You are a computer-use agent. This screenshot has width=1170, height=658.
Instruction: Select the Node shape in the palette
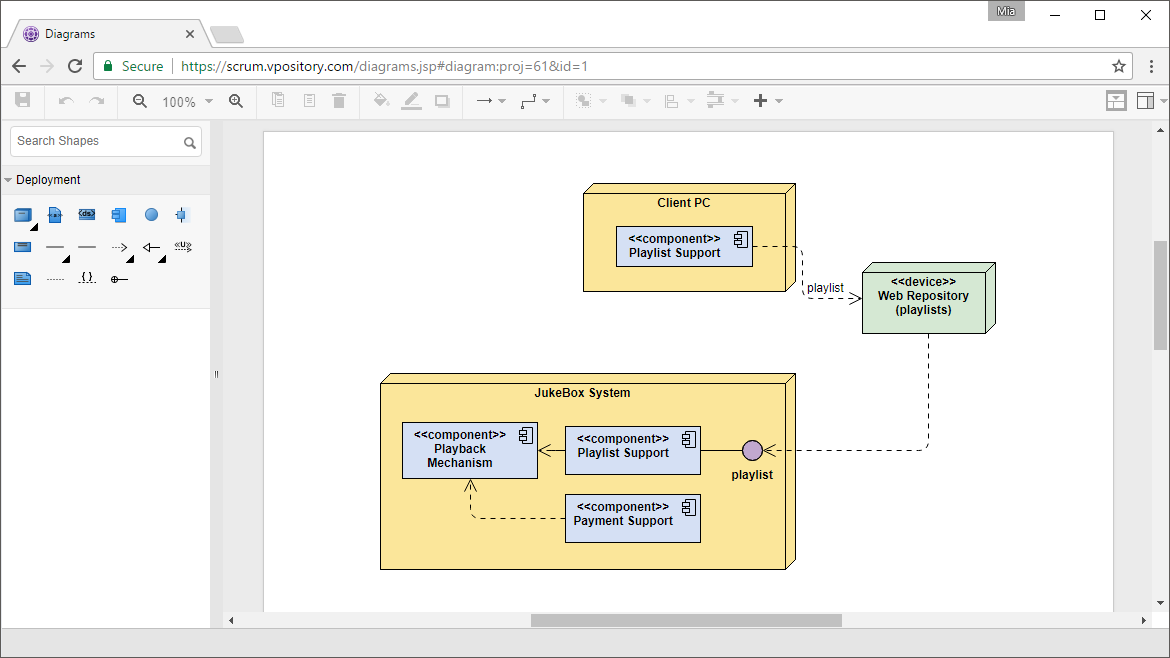23,216
